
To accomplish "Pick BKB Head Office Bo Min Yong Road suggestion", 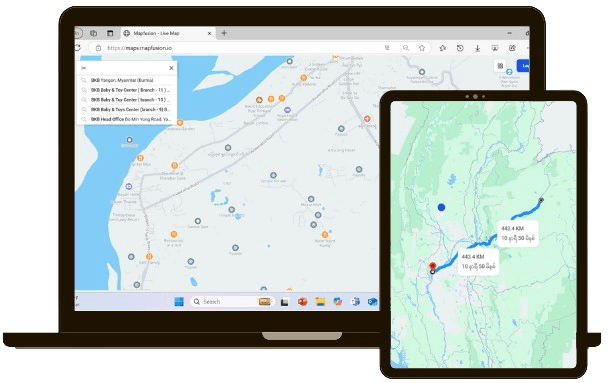I will tap(127, 119).
